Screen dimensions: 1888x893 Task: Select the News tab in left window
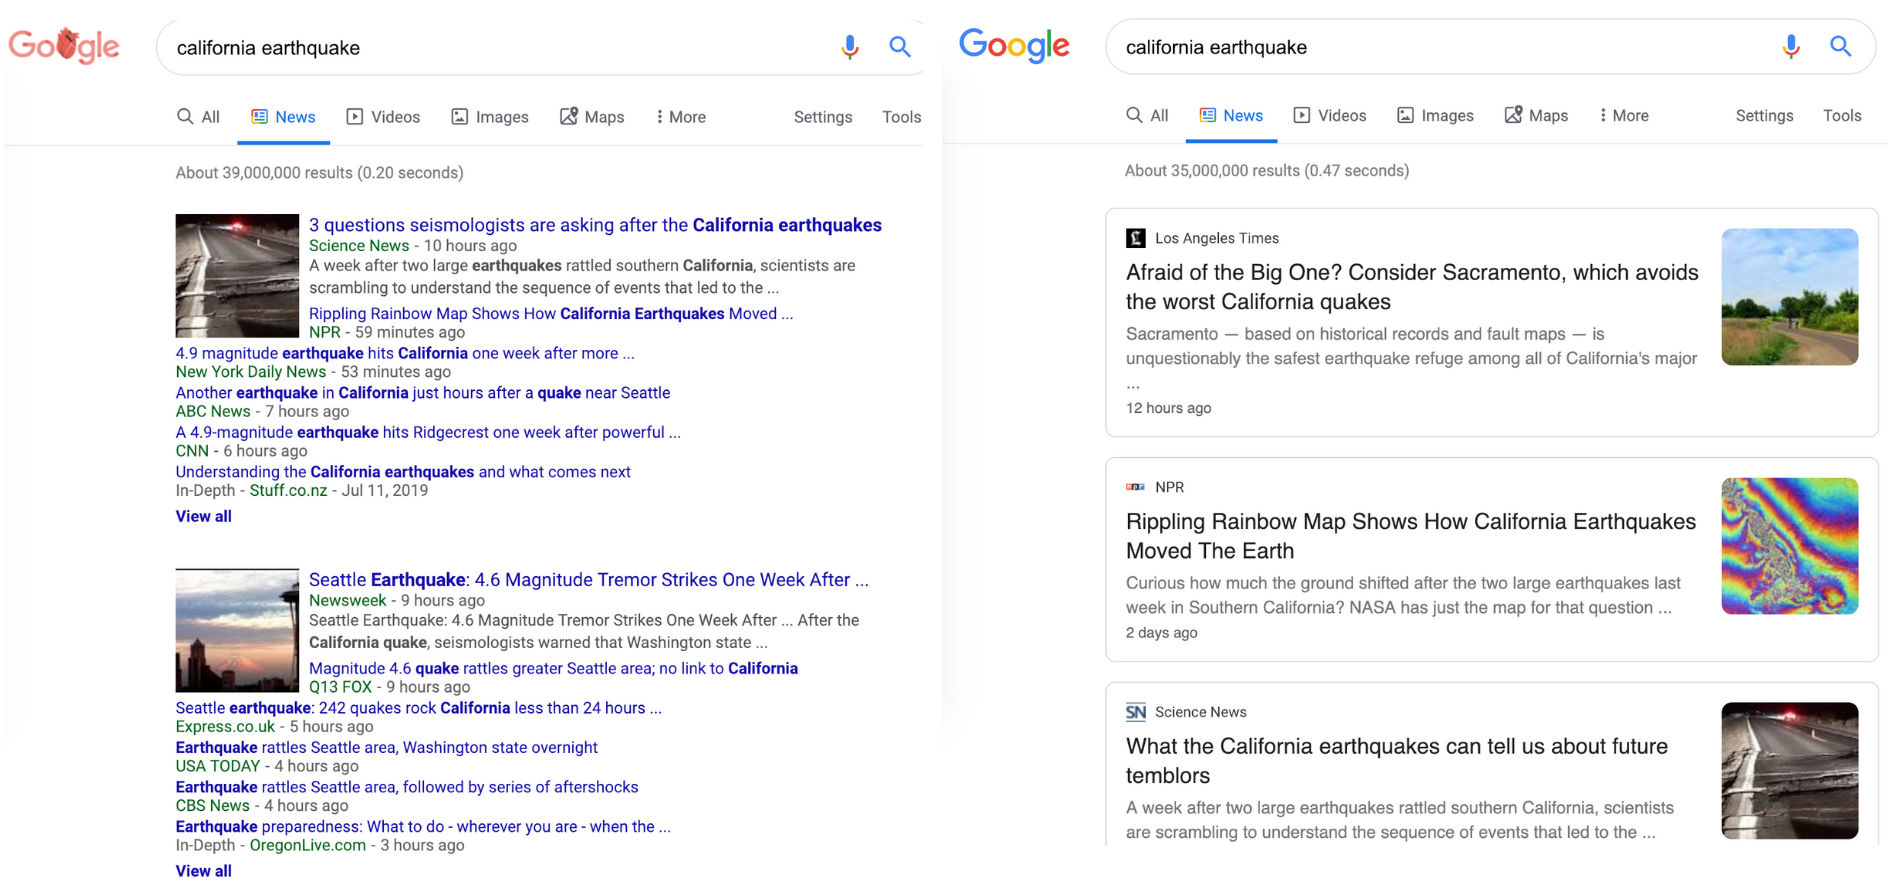click(283, 117)
